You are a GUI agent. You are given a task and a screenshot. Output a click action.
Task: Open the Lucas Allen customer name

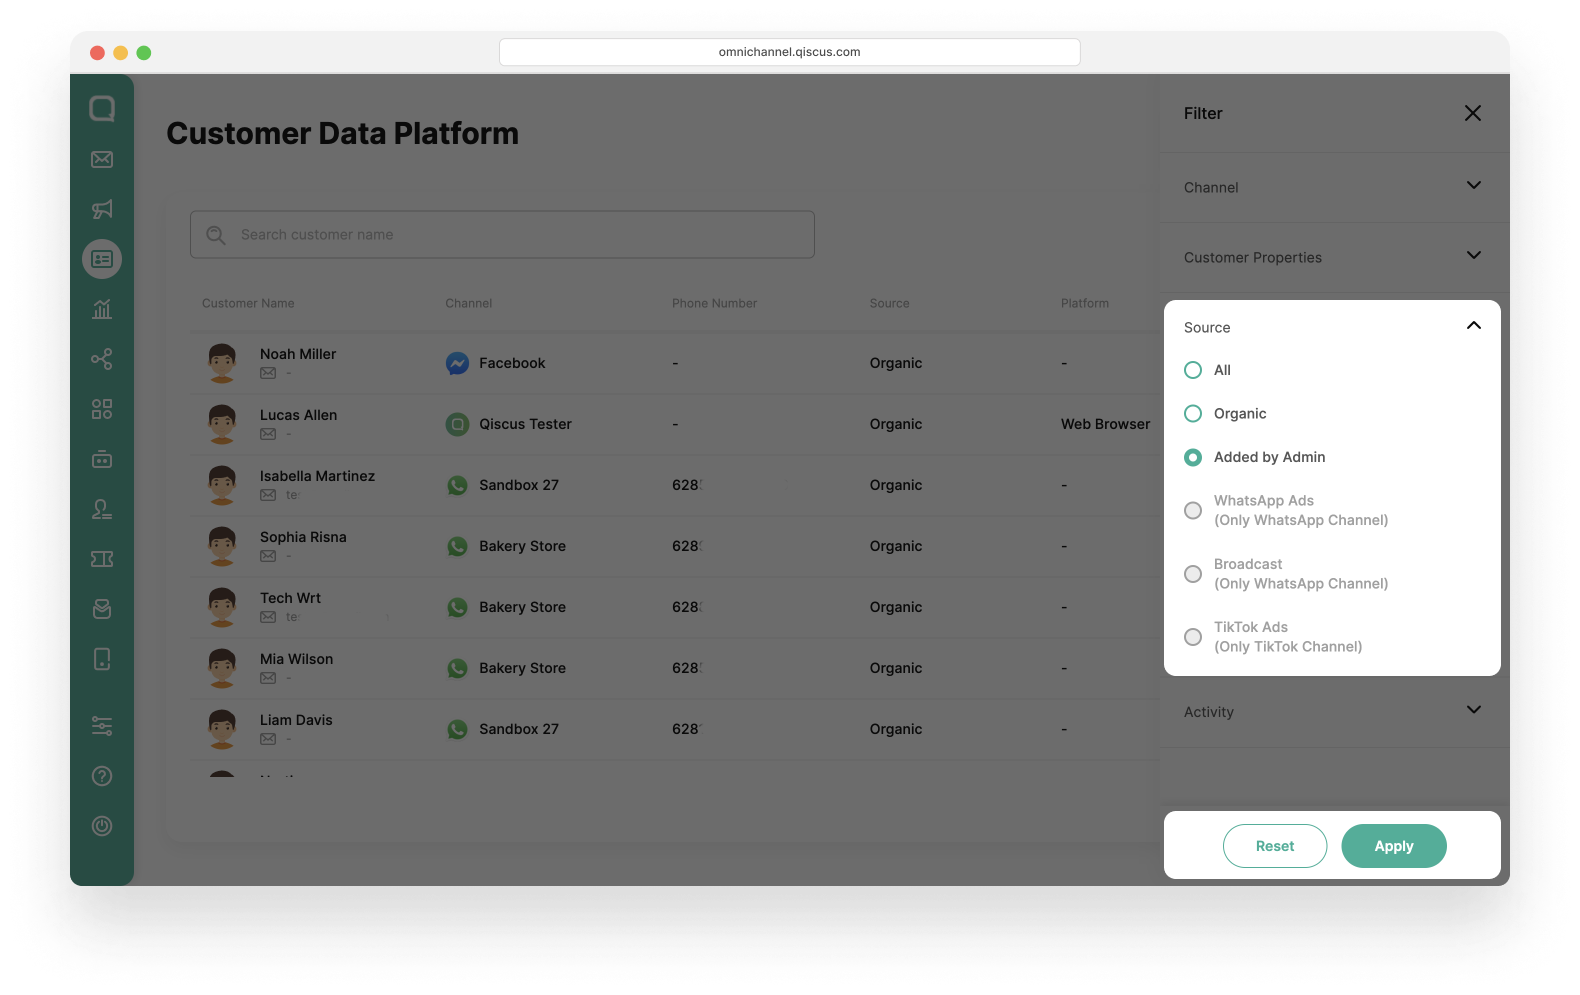pos(298,416)
